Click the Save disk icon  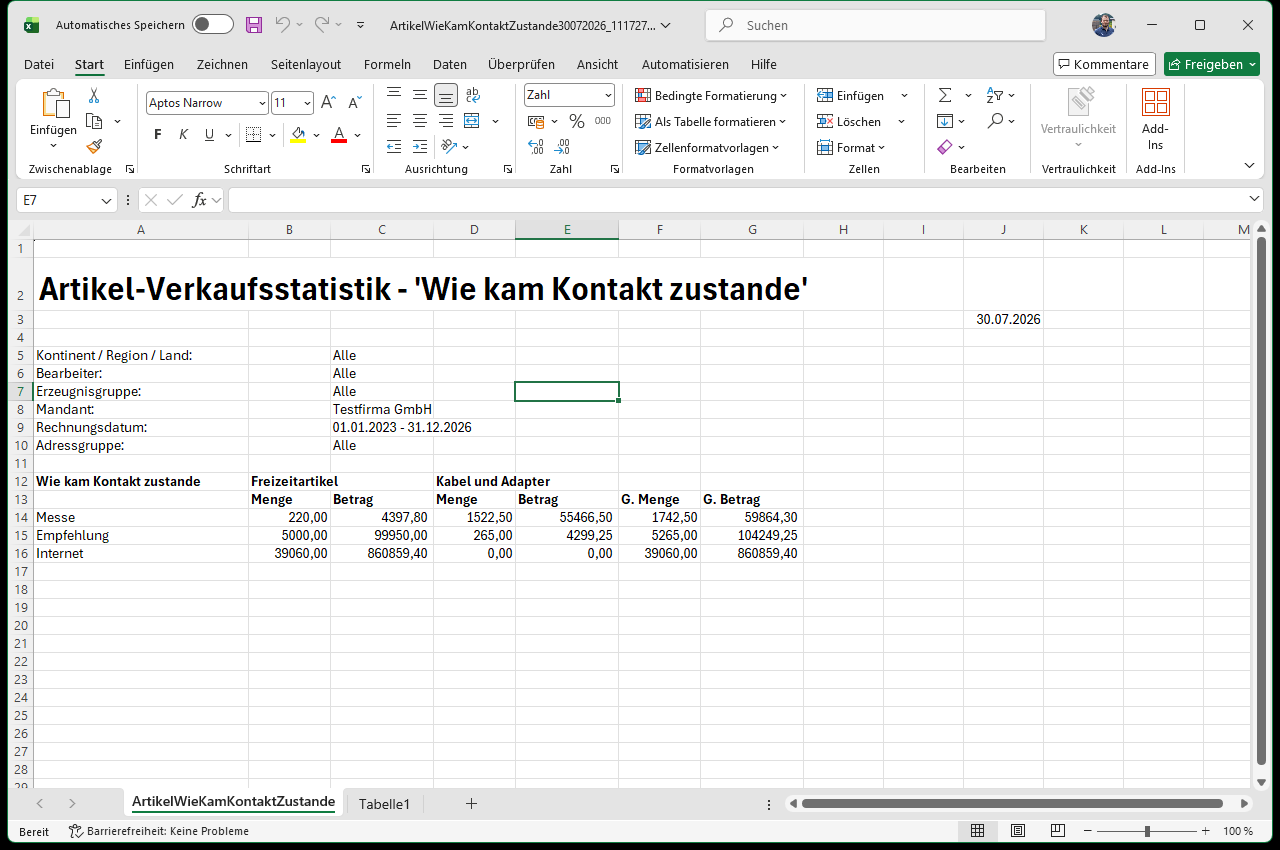(254, 25)
